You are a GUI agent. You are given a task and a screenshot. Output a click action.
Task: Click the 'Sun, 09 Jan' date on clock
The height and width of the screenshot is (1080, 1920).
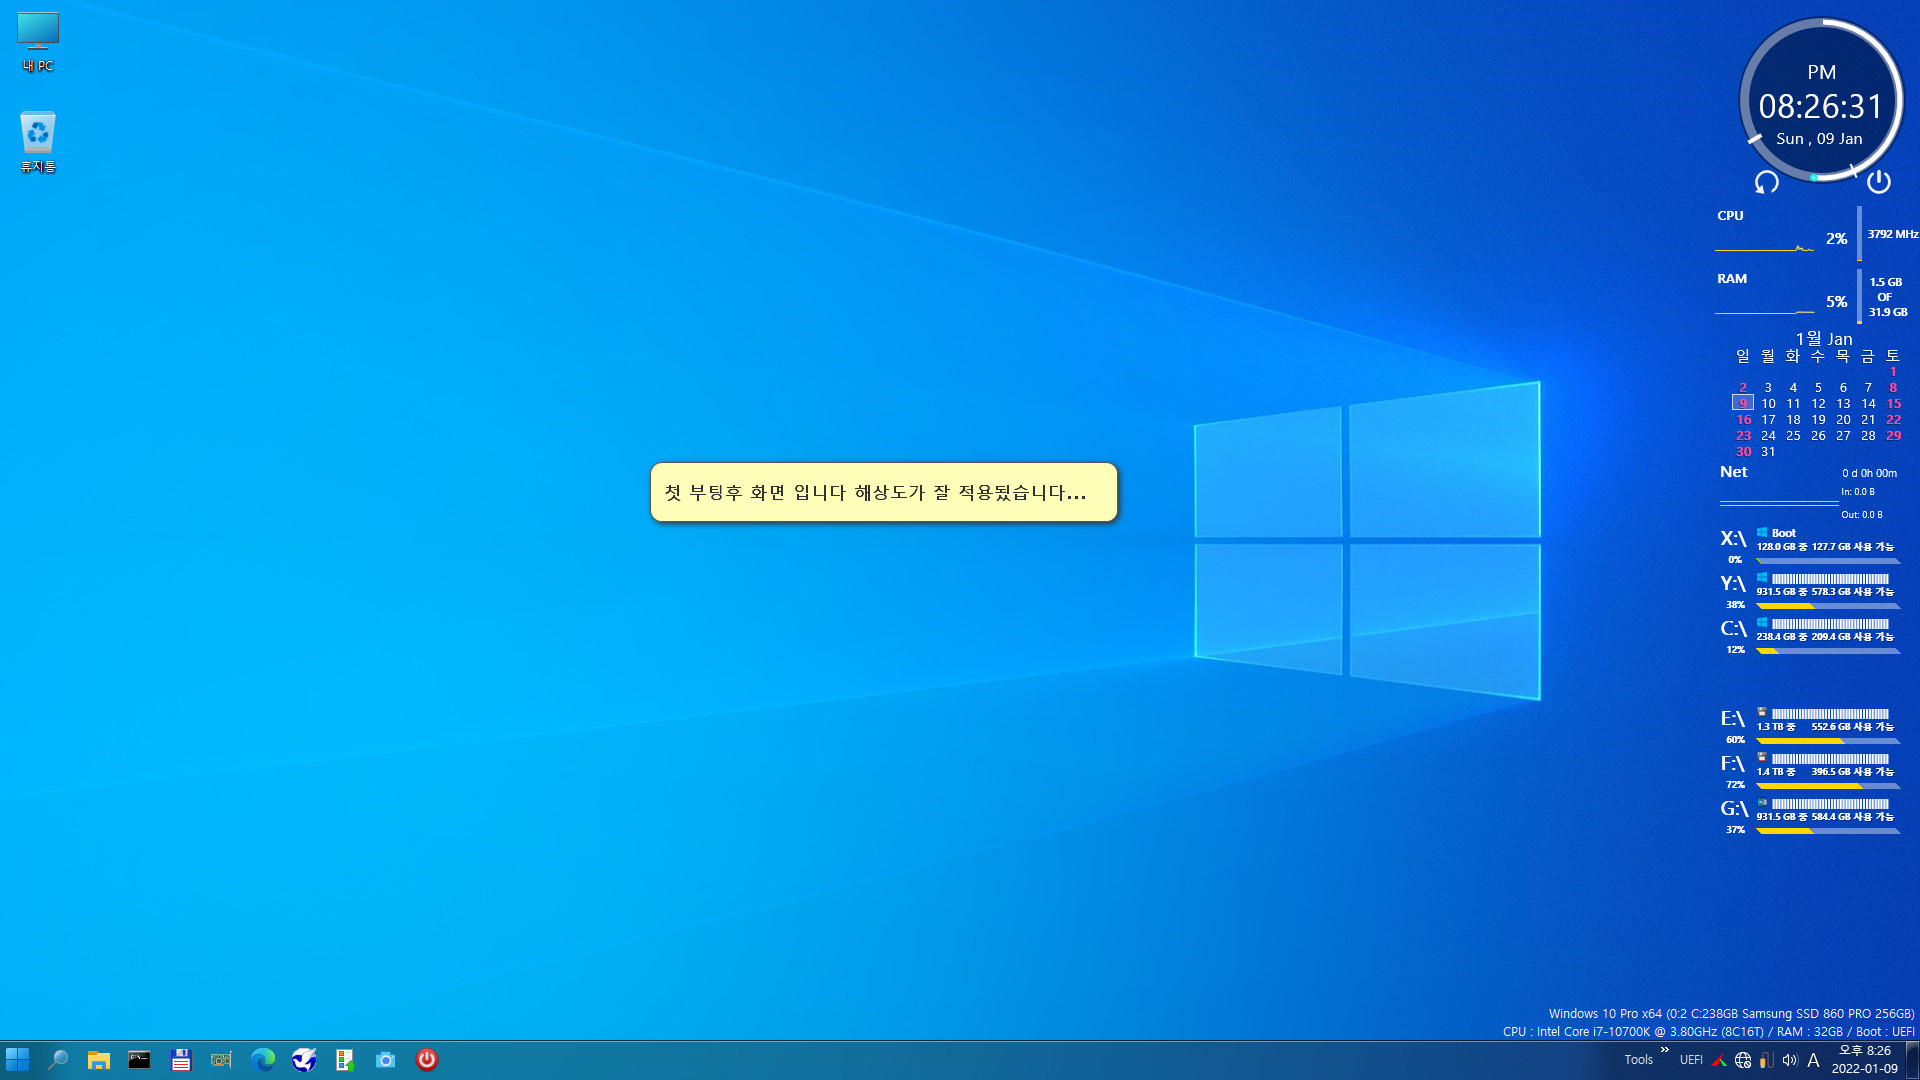tap(1819, 139)
